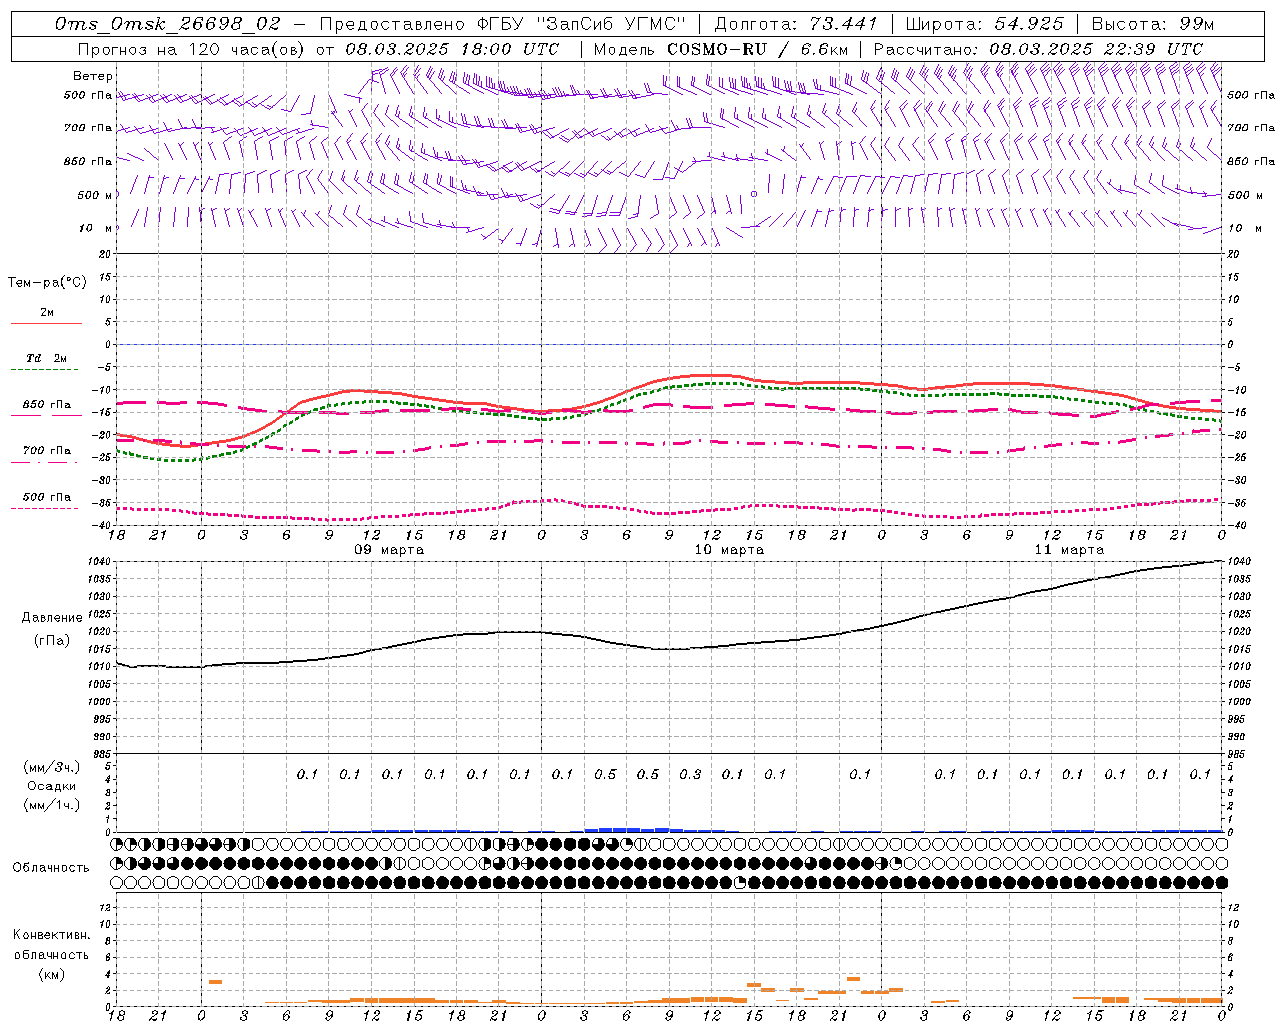This screenshot has height=1024, width=1280.
Task: Click the 11 марта date label
Action: tap(1069, 550)
